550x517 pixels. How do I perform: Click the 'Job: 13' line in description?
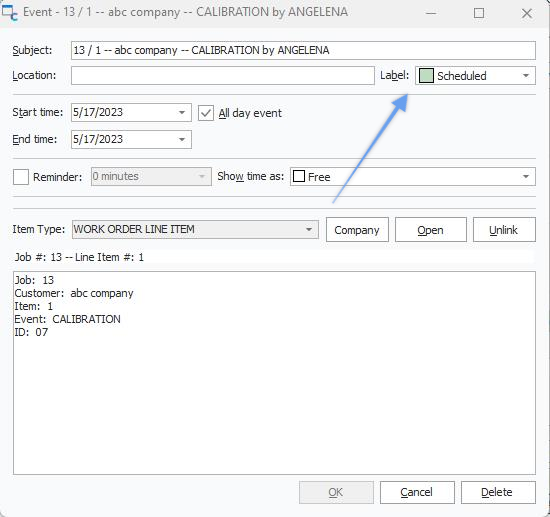coord(34,280)
